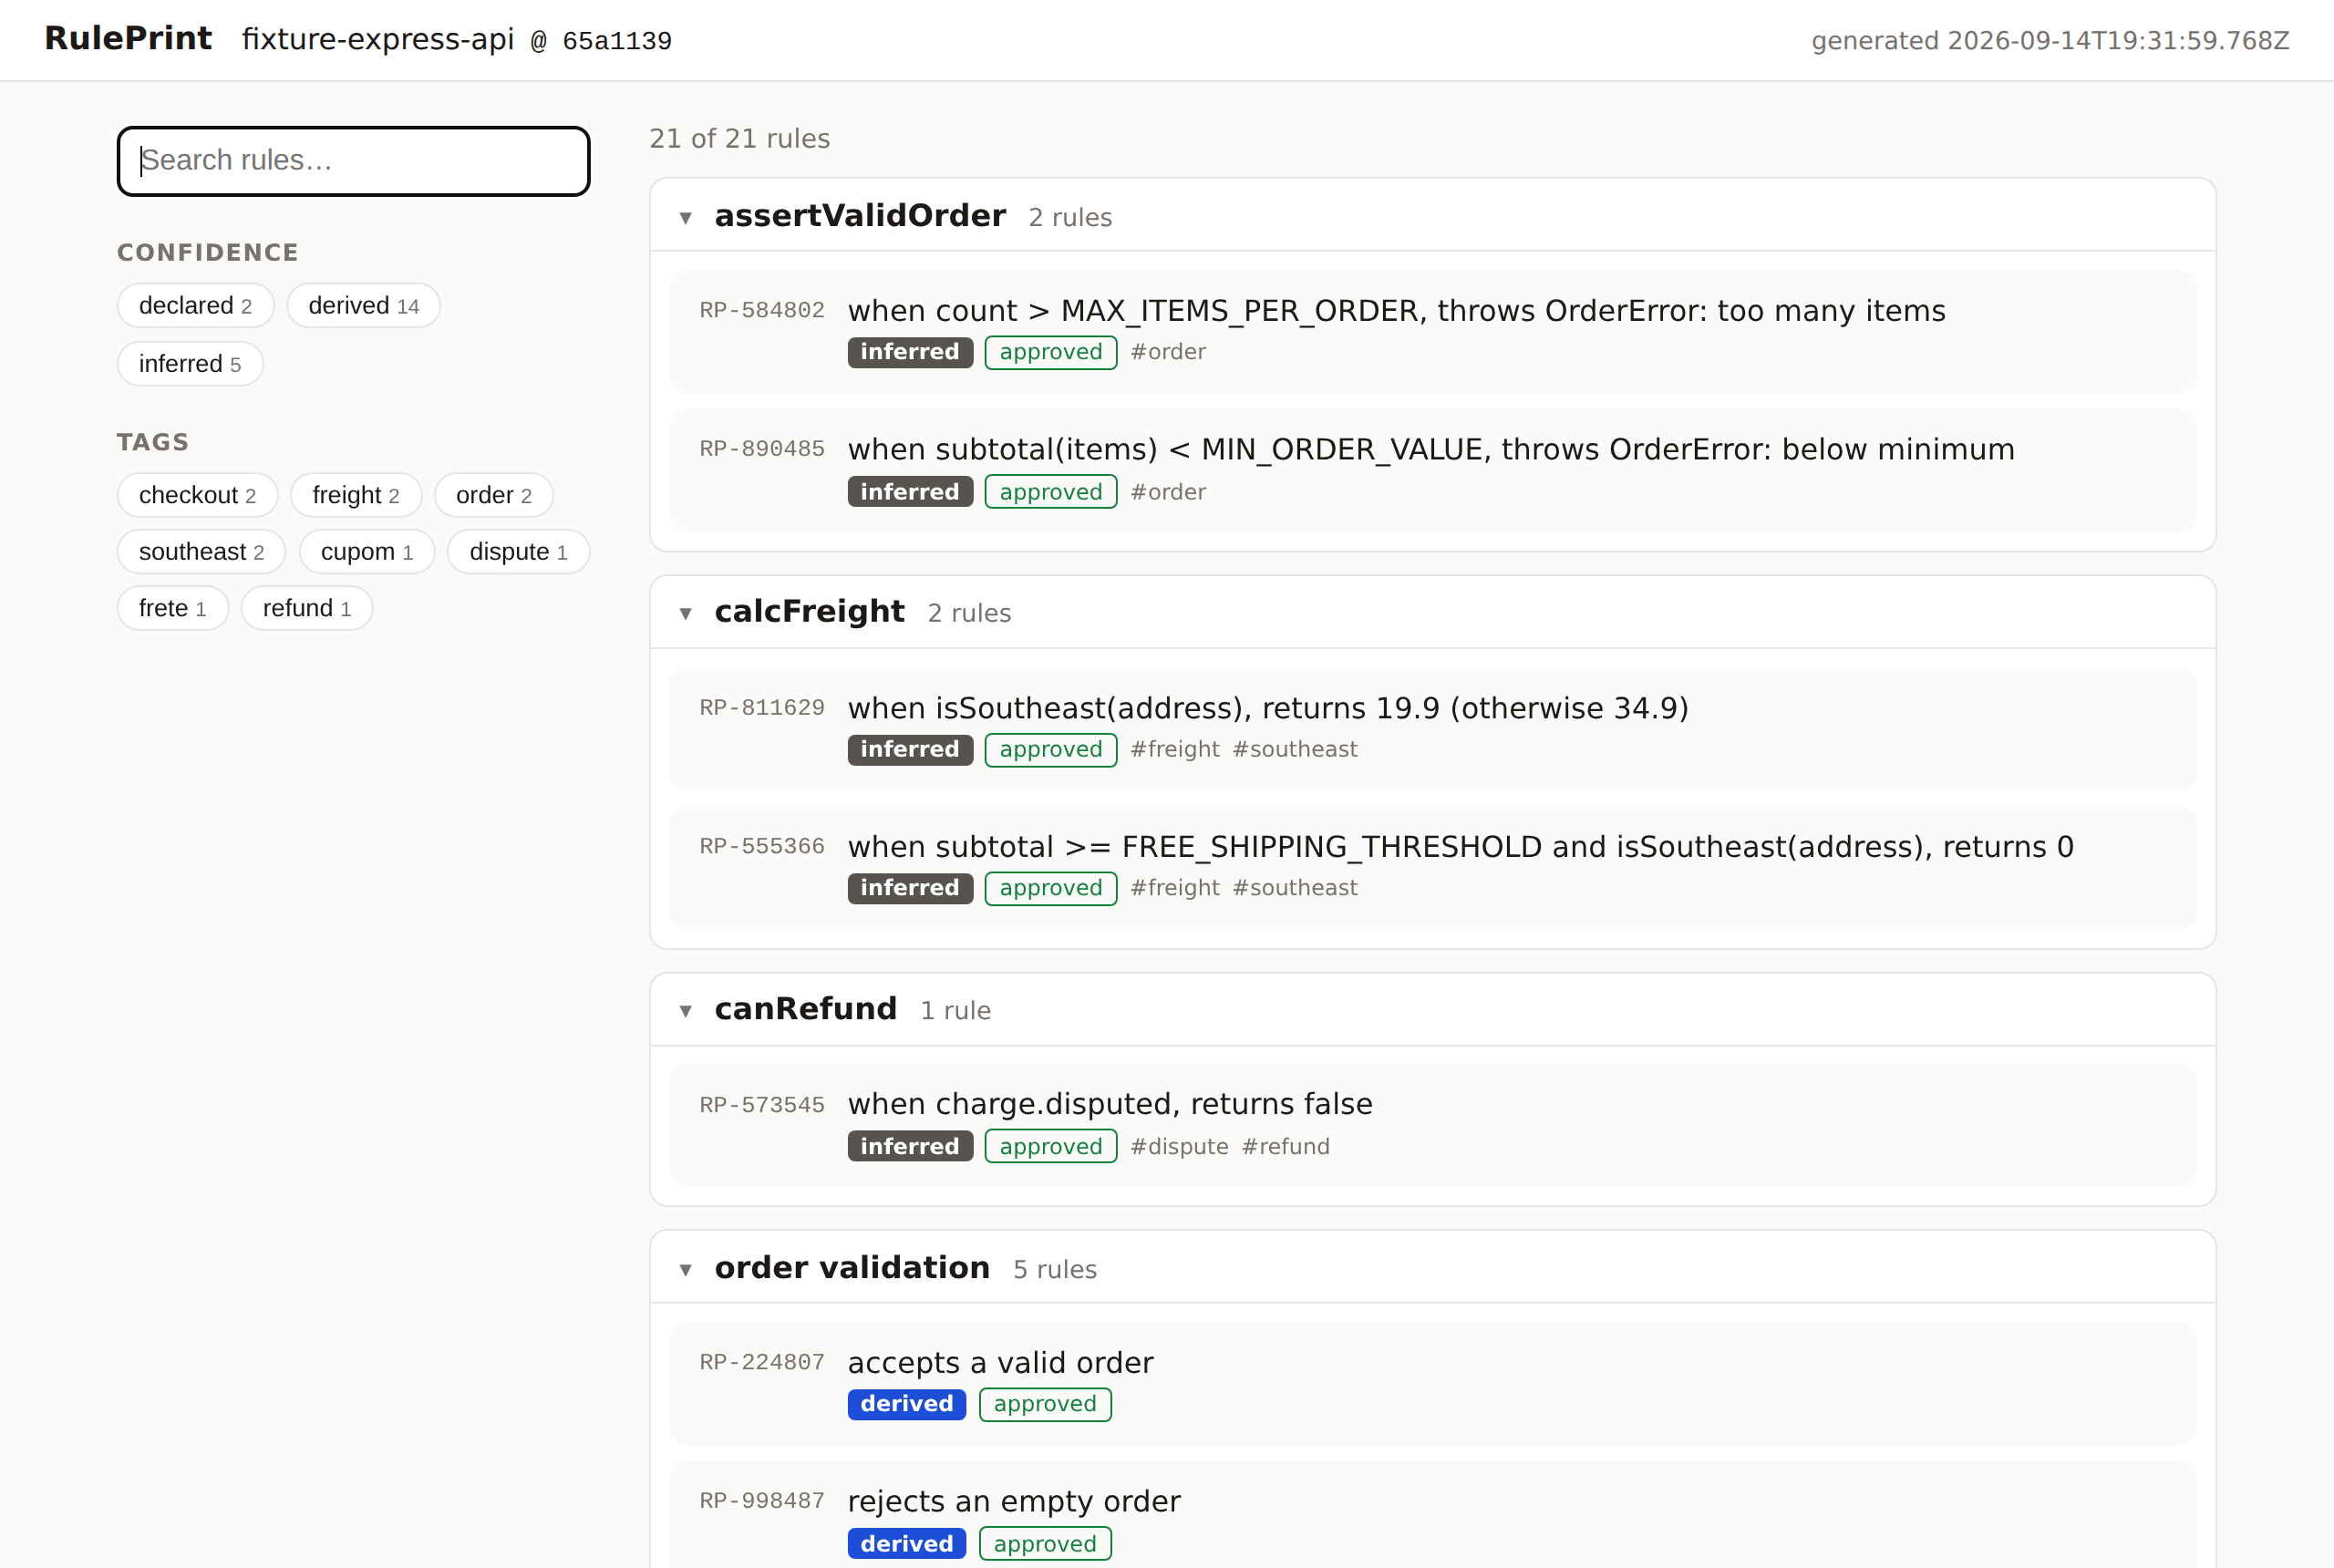Click the #dispute tag on RP-573545
Viewport: 2334px width, 1568px height.
point(1179,1147)
